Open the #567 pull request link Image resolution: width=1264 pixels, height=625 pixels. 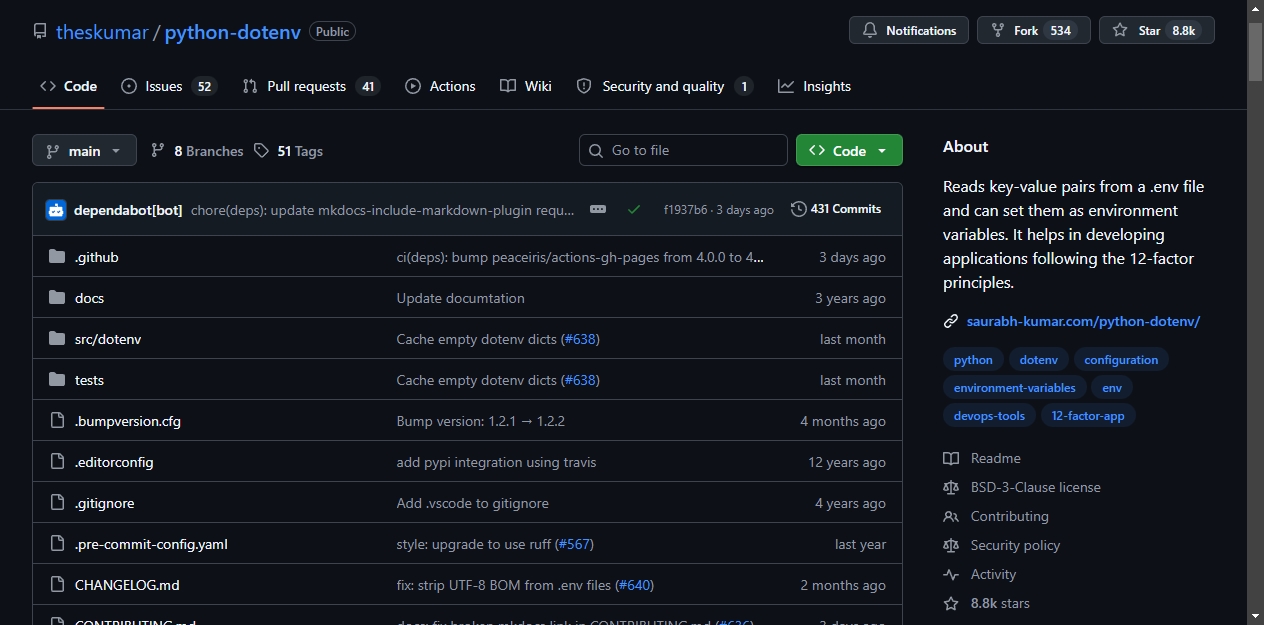tap(574, 544)
